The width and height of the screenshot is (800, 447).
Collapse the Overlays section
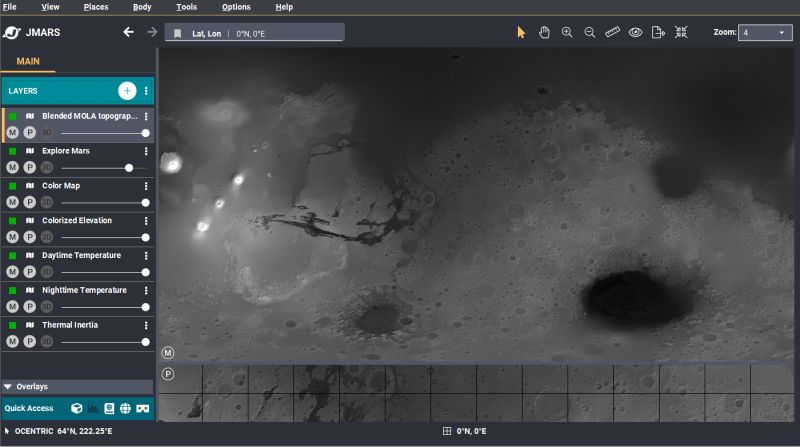(x=8, y=387)
